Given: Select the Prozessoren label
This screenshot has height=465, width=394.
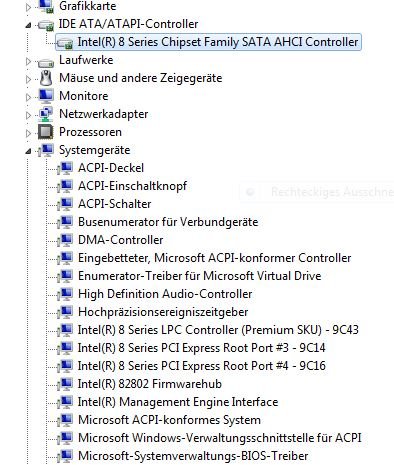Looking at the screenshot, I should pos(90,132).
